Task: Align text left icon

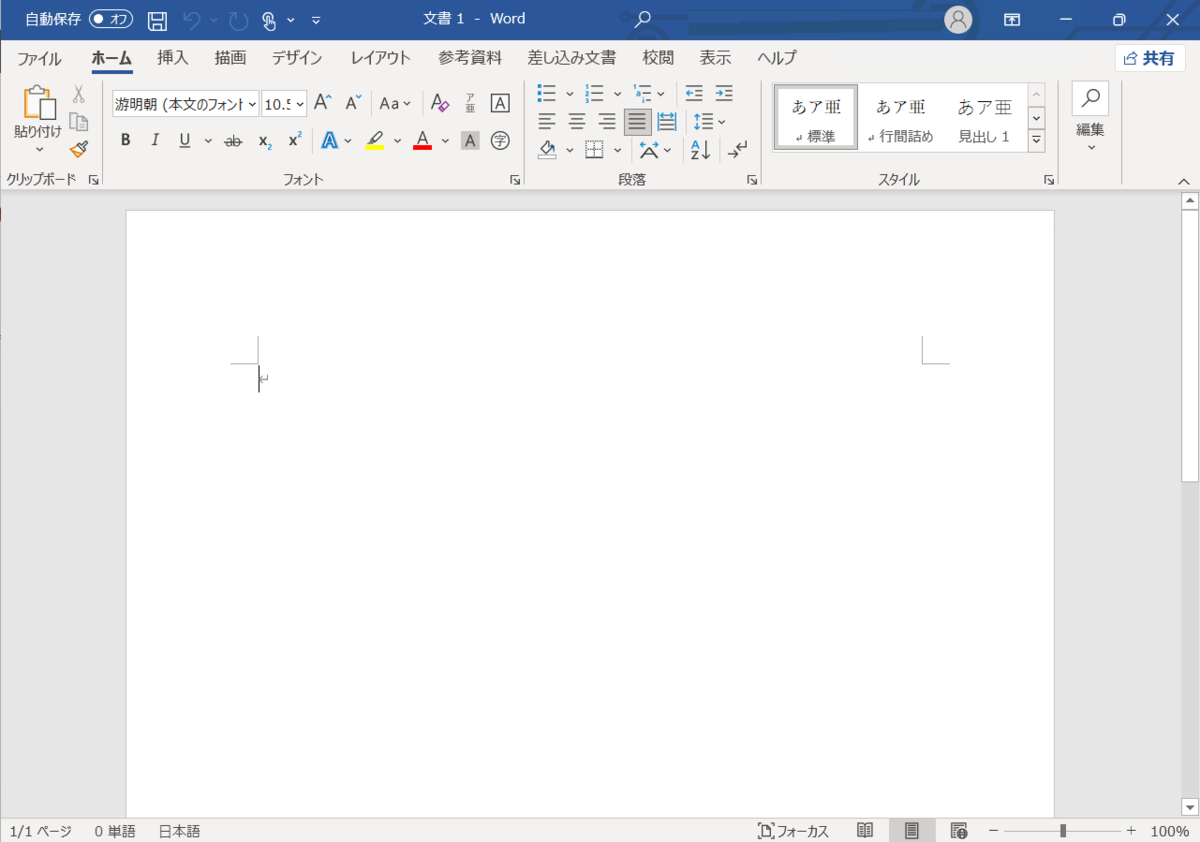Action: pos(547,122)
